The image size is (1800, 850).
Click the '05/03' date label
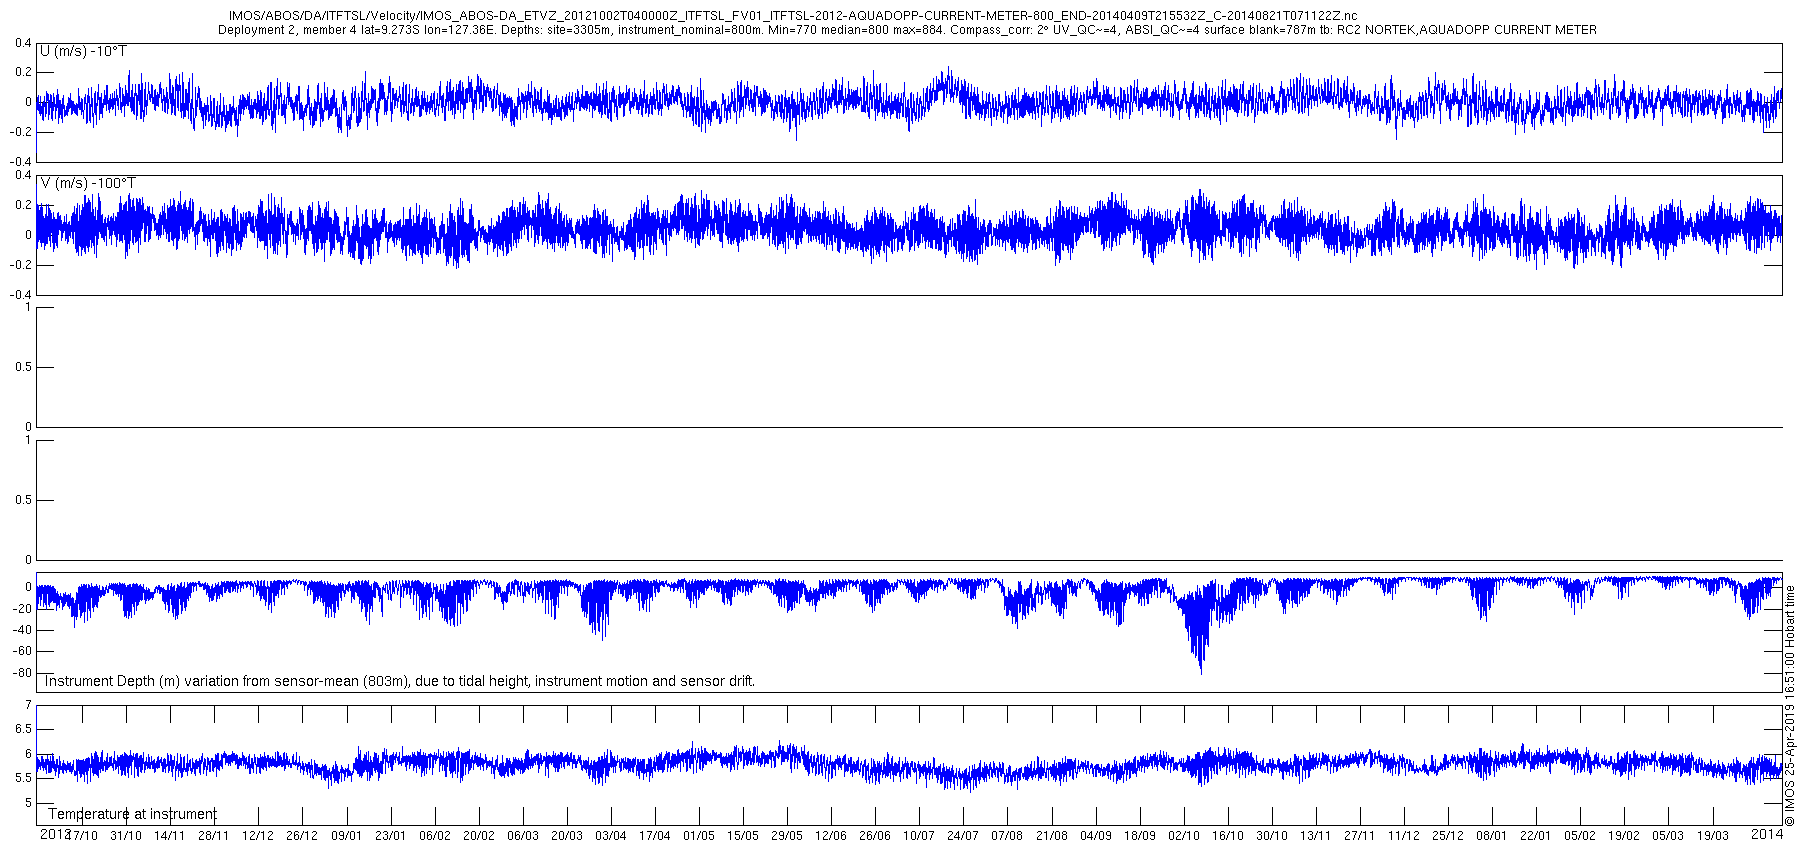click(x=1667, y=836)
